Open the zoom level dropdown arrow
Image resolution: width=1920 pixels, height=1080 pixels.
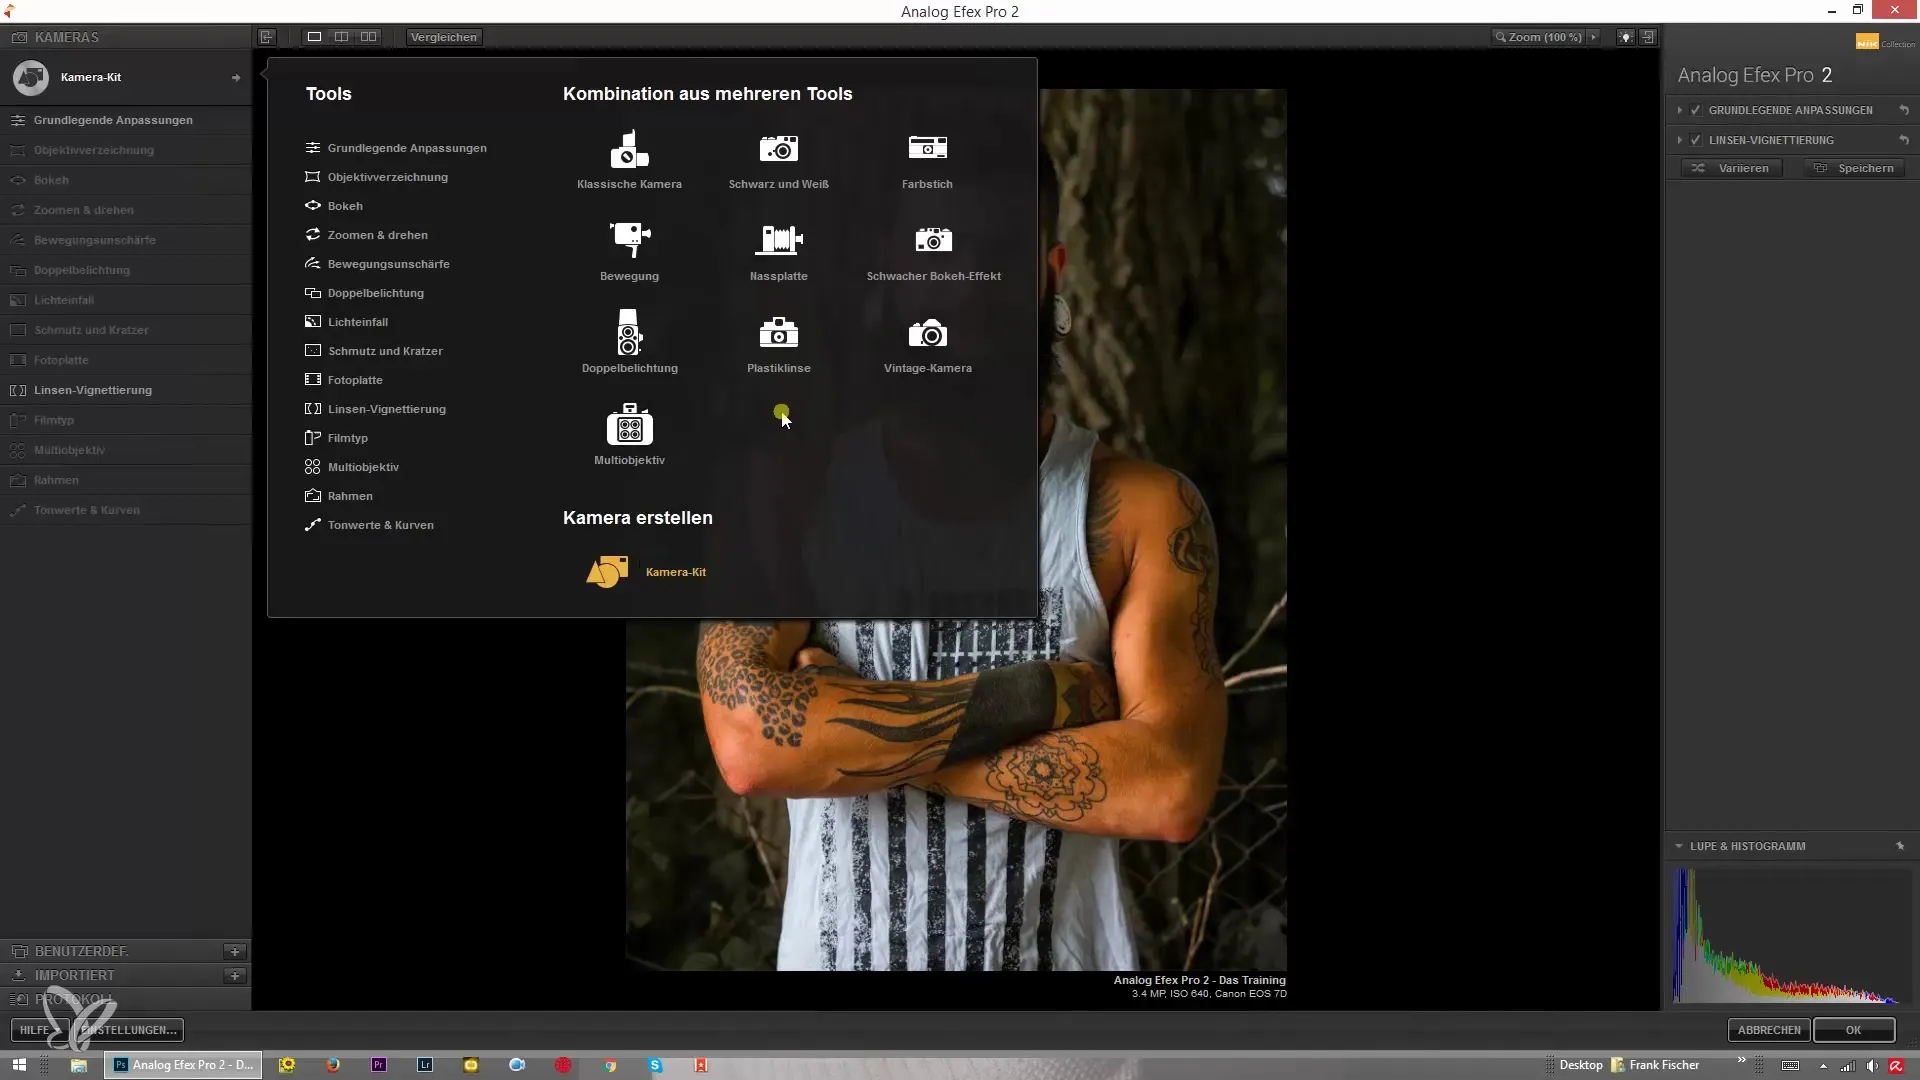1594,37
